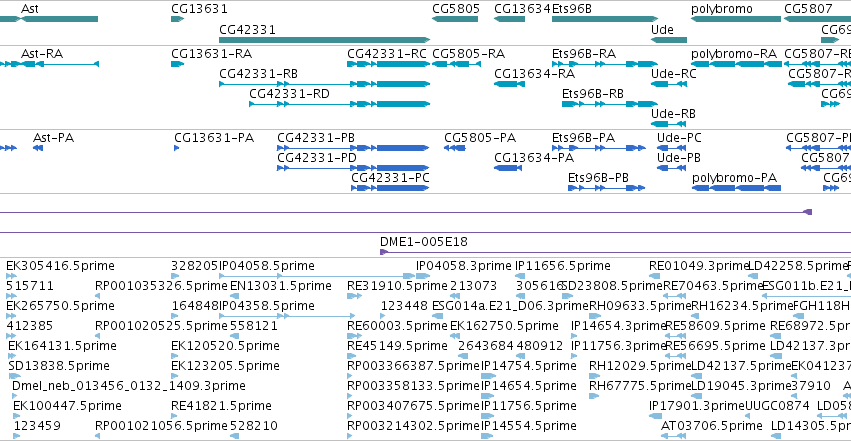The height and width of the screenshot is (441, 851).
Task: Open EST RH12029.5prime
Action: point(640,366)
